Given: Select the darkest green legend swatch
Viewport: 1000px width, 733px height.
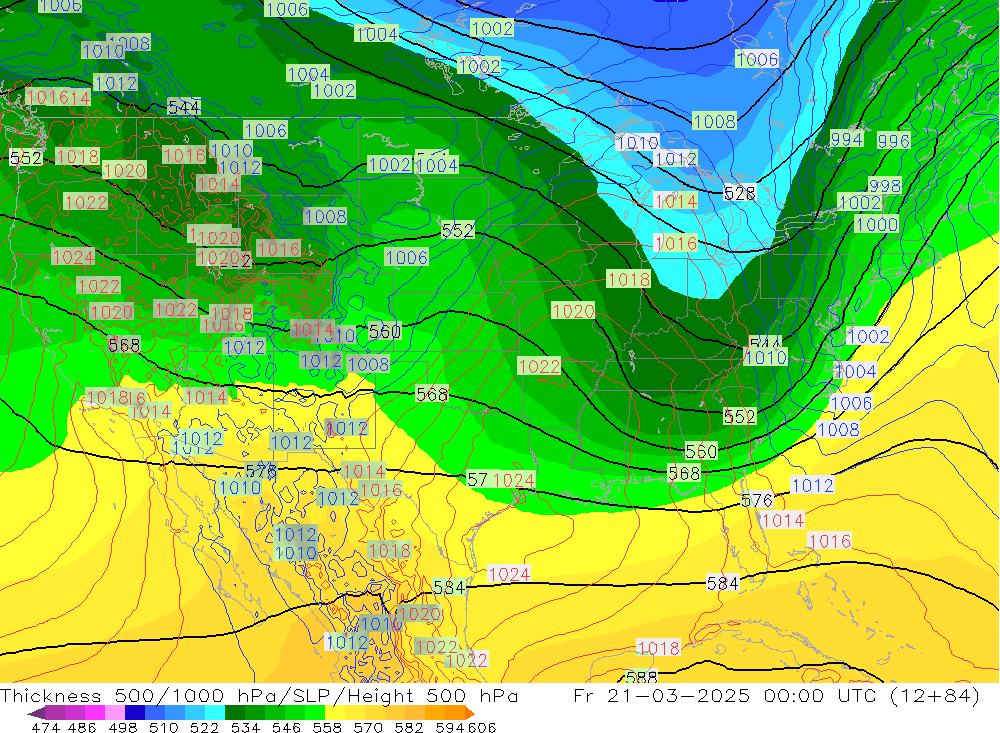Looking at the screenshot, I should tap(235, 713).
